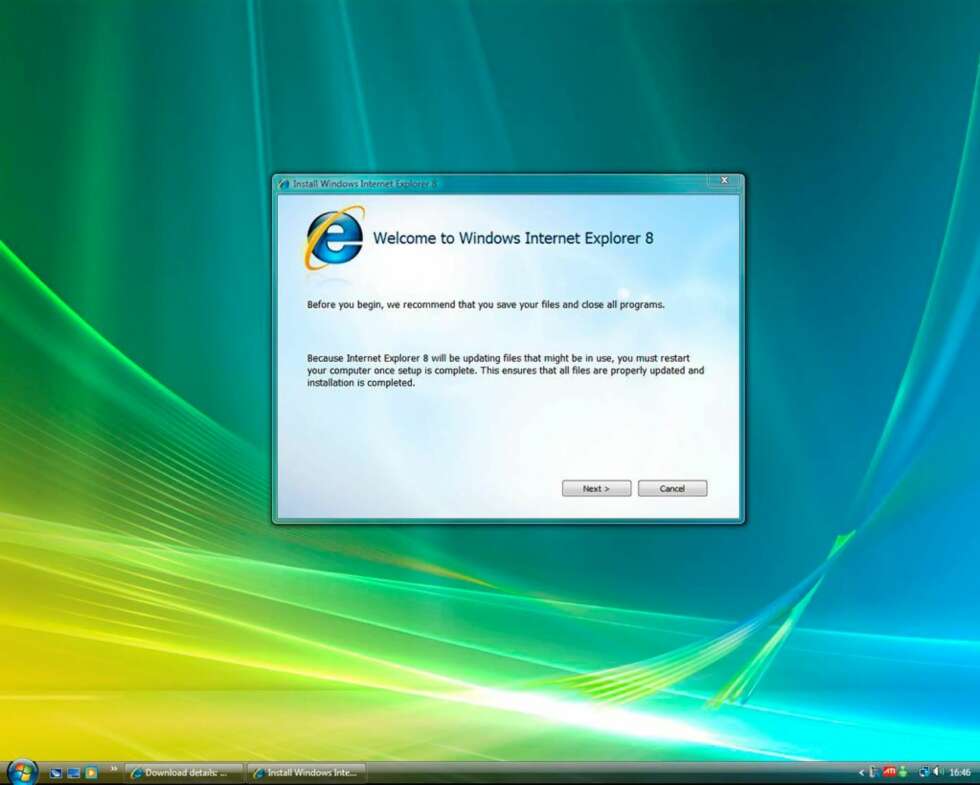This screenshot has width=980, height=785.
Task: Cancel the Internet Explorer 8 installation
Action: [x=672, y=489]
